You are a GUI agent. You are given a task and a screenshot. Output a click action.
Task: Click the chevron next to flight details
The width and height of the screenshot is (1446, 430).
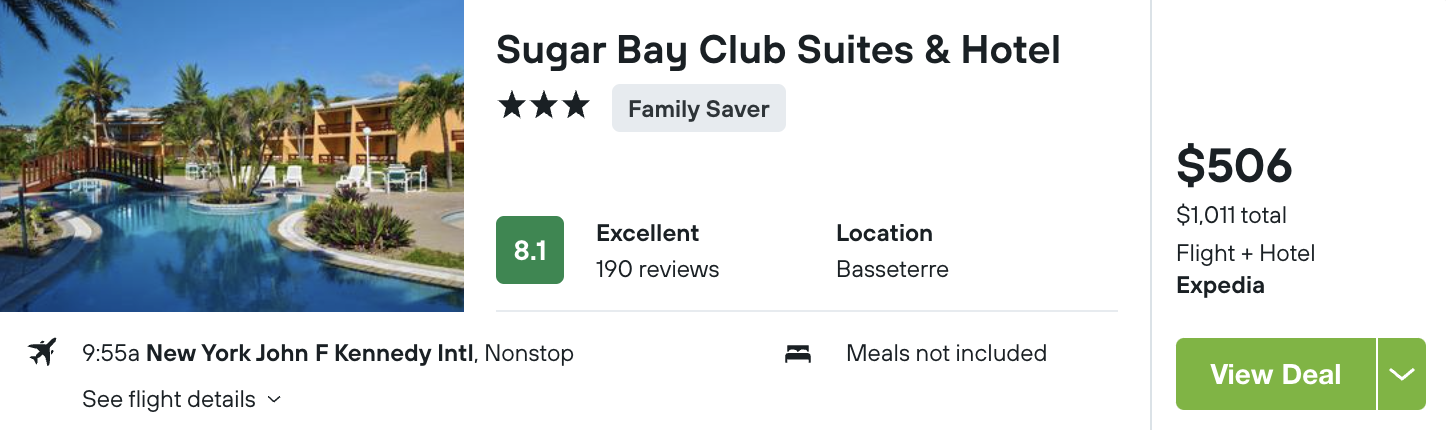[274, 400]
